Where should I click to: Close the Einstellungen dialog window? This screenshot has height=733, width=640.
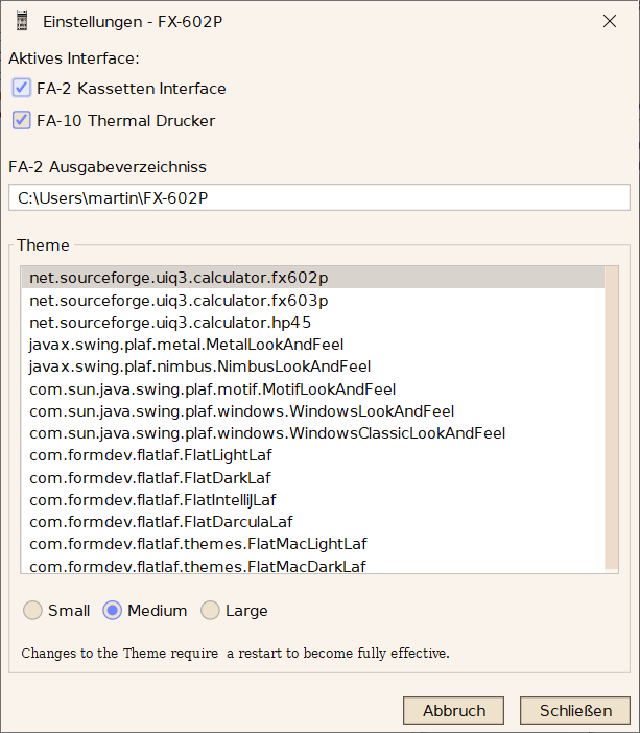tap(609, 21)
